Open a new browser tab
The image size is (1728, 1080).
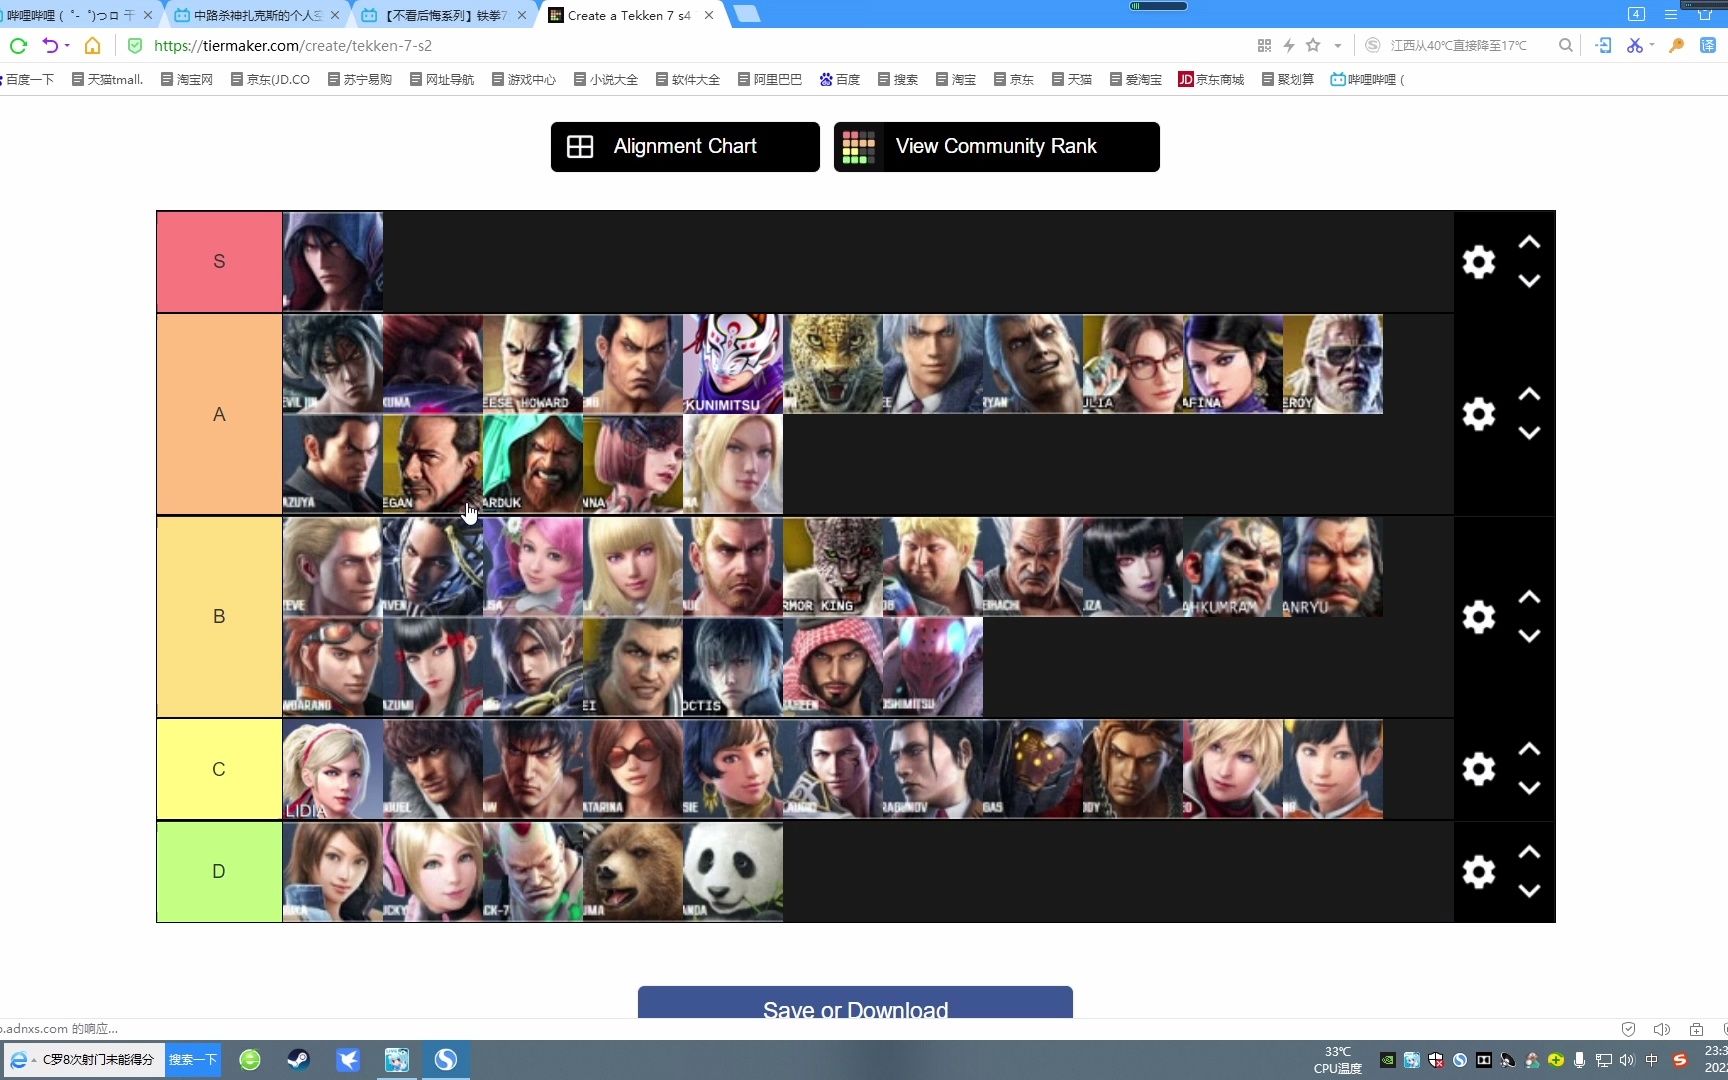(x=747, y=14)
